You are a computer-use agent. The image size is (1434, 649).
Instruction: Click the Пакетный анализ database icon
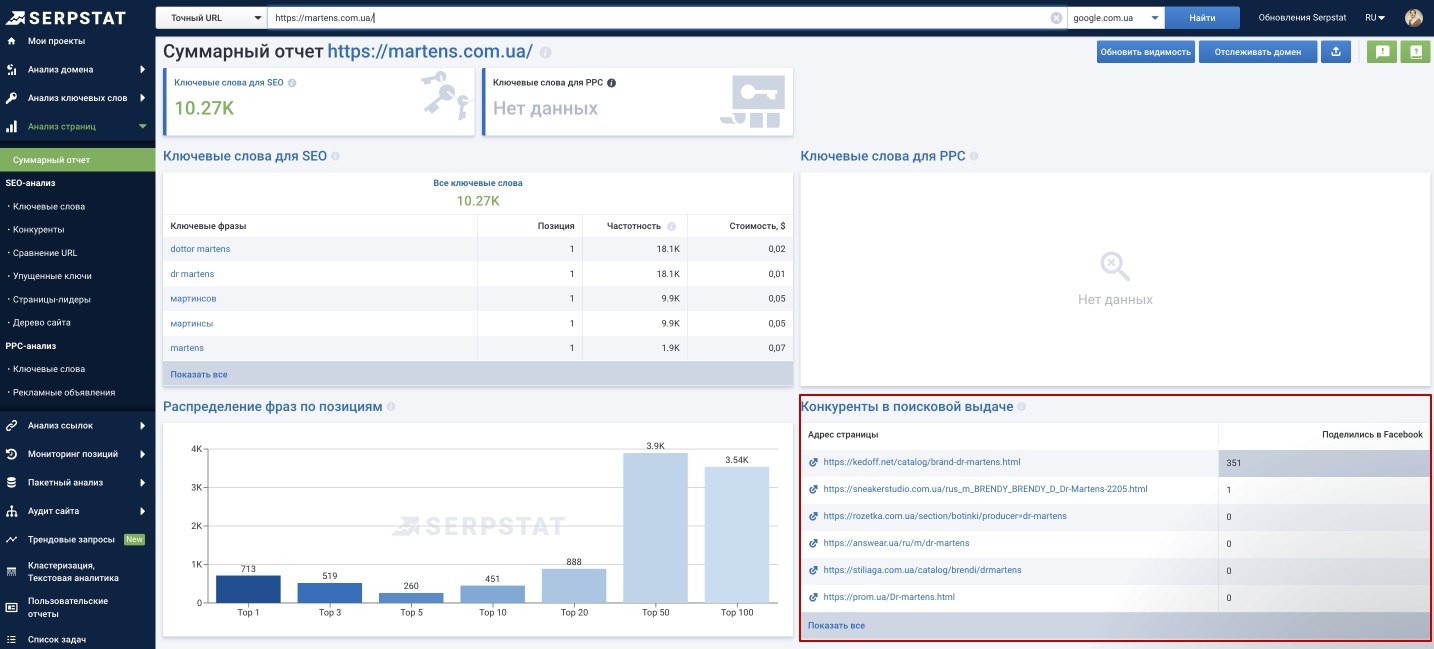coord(11,482)
